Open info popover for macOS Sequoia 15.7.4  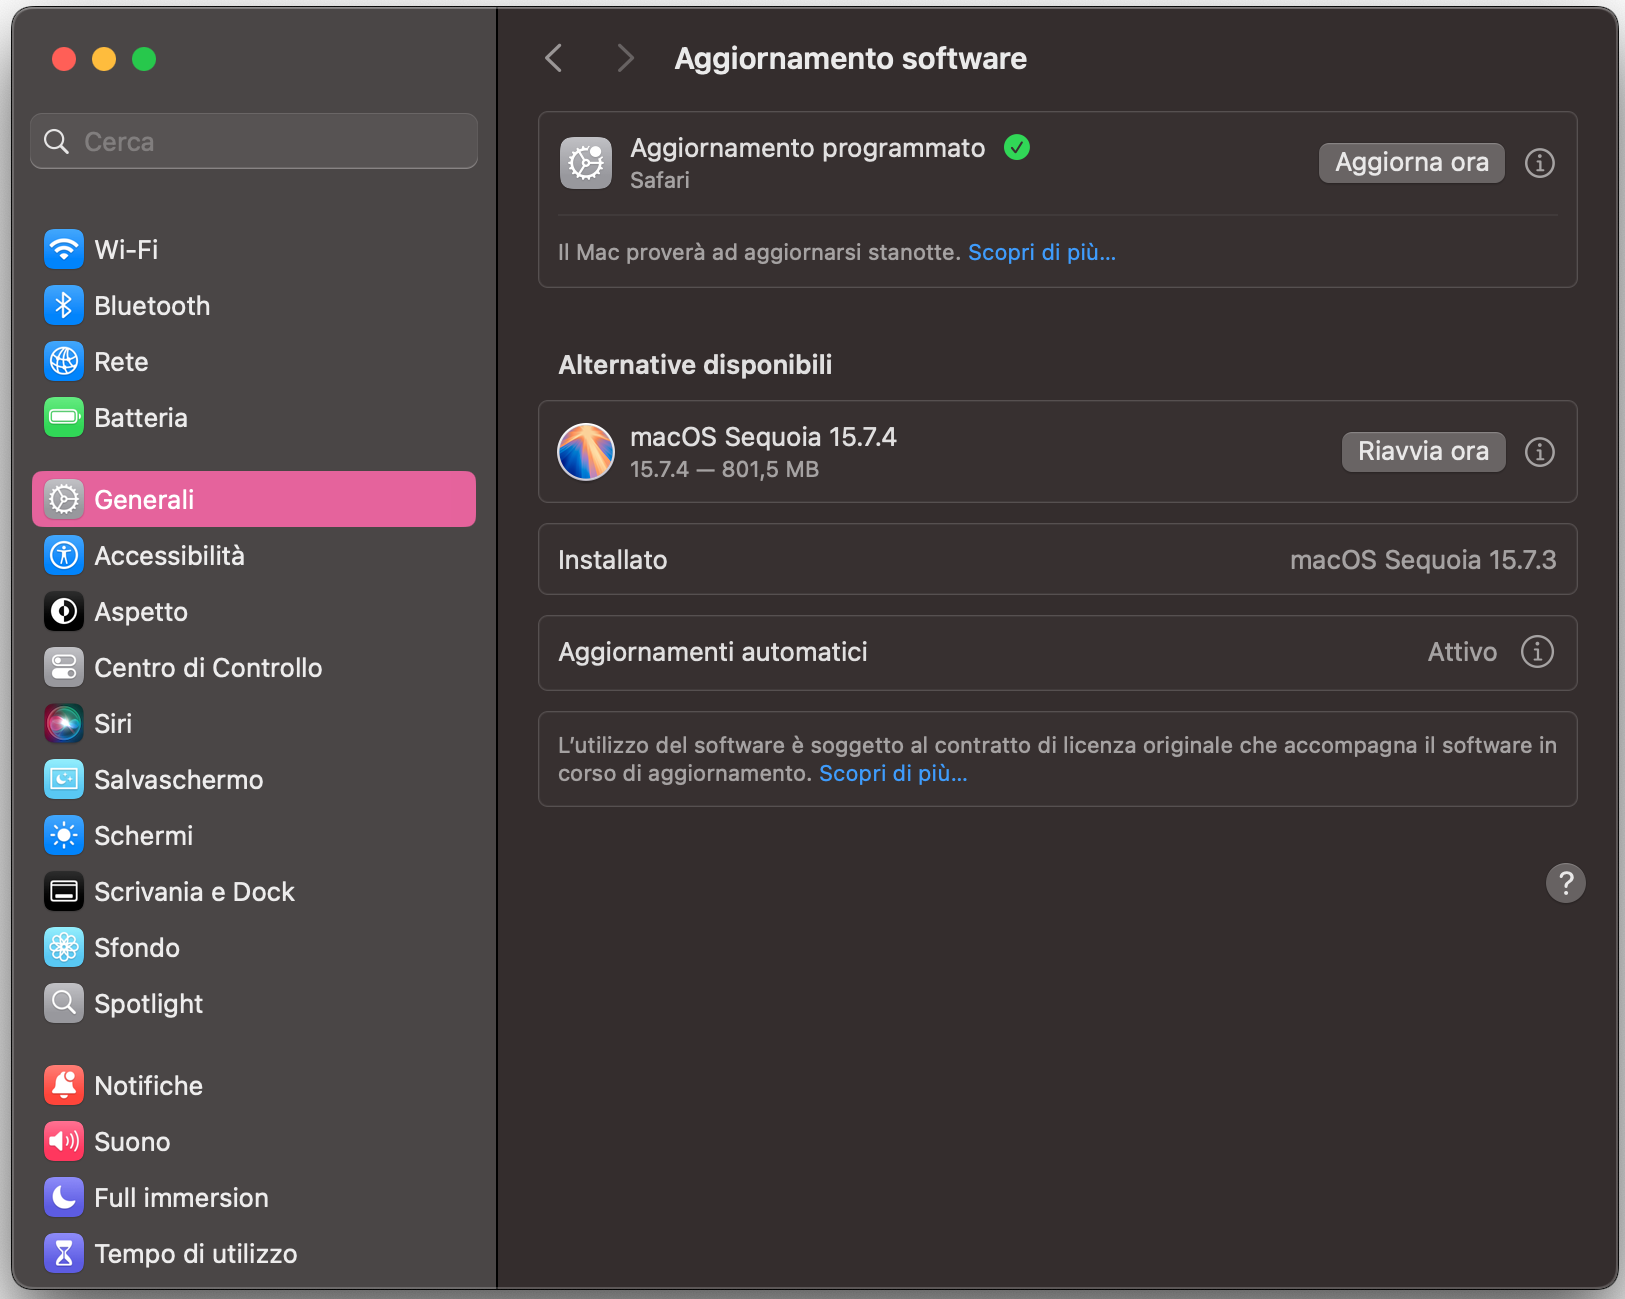1539,452
